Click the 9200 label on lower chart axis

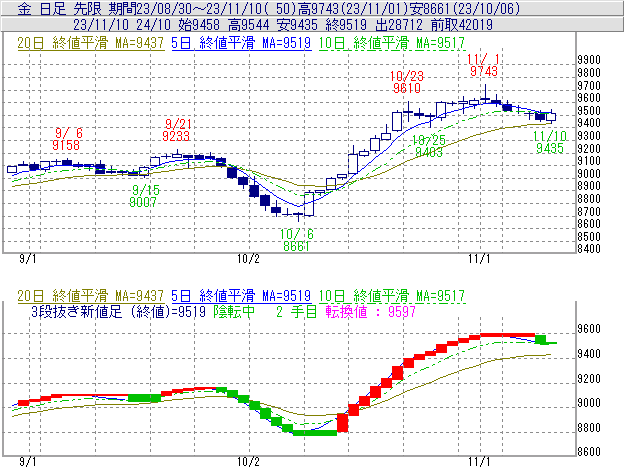pos(589,378)
